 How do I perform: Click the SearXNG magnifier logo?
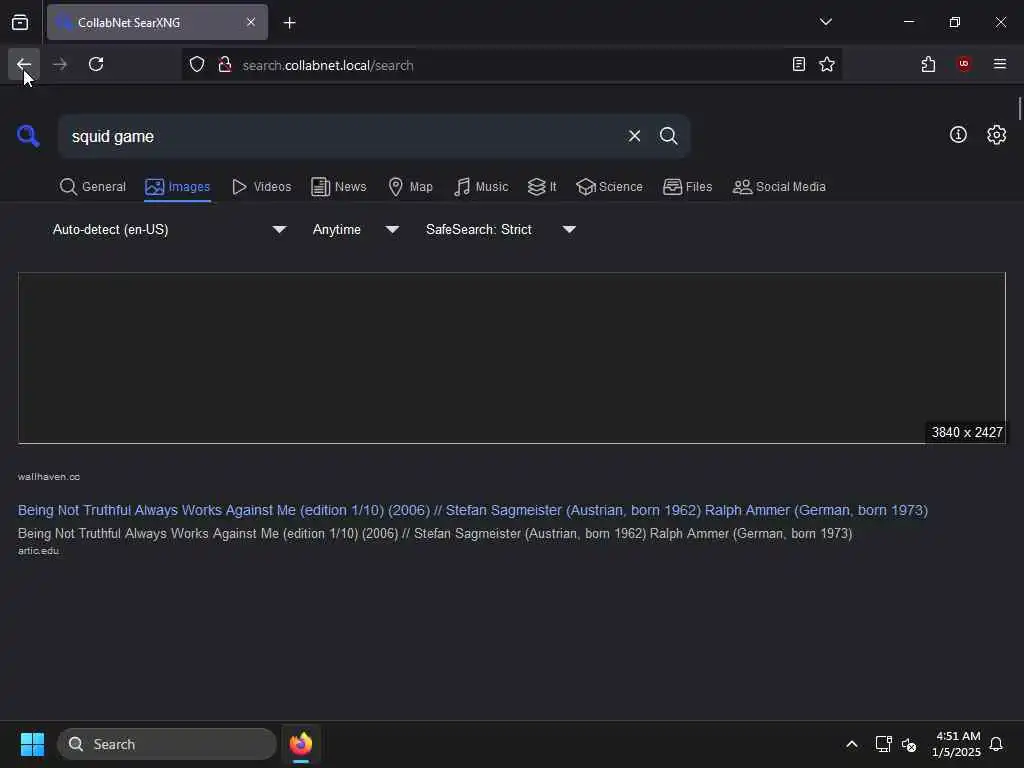click(x=28, y=136)
